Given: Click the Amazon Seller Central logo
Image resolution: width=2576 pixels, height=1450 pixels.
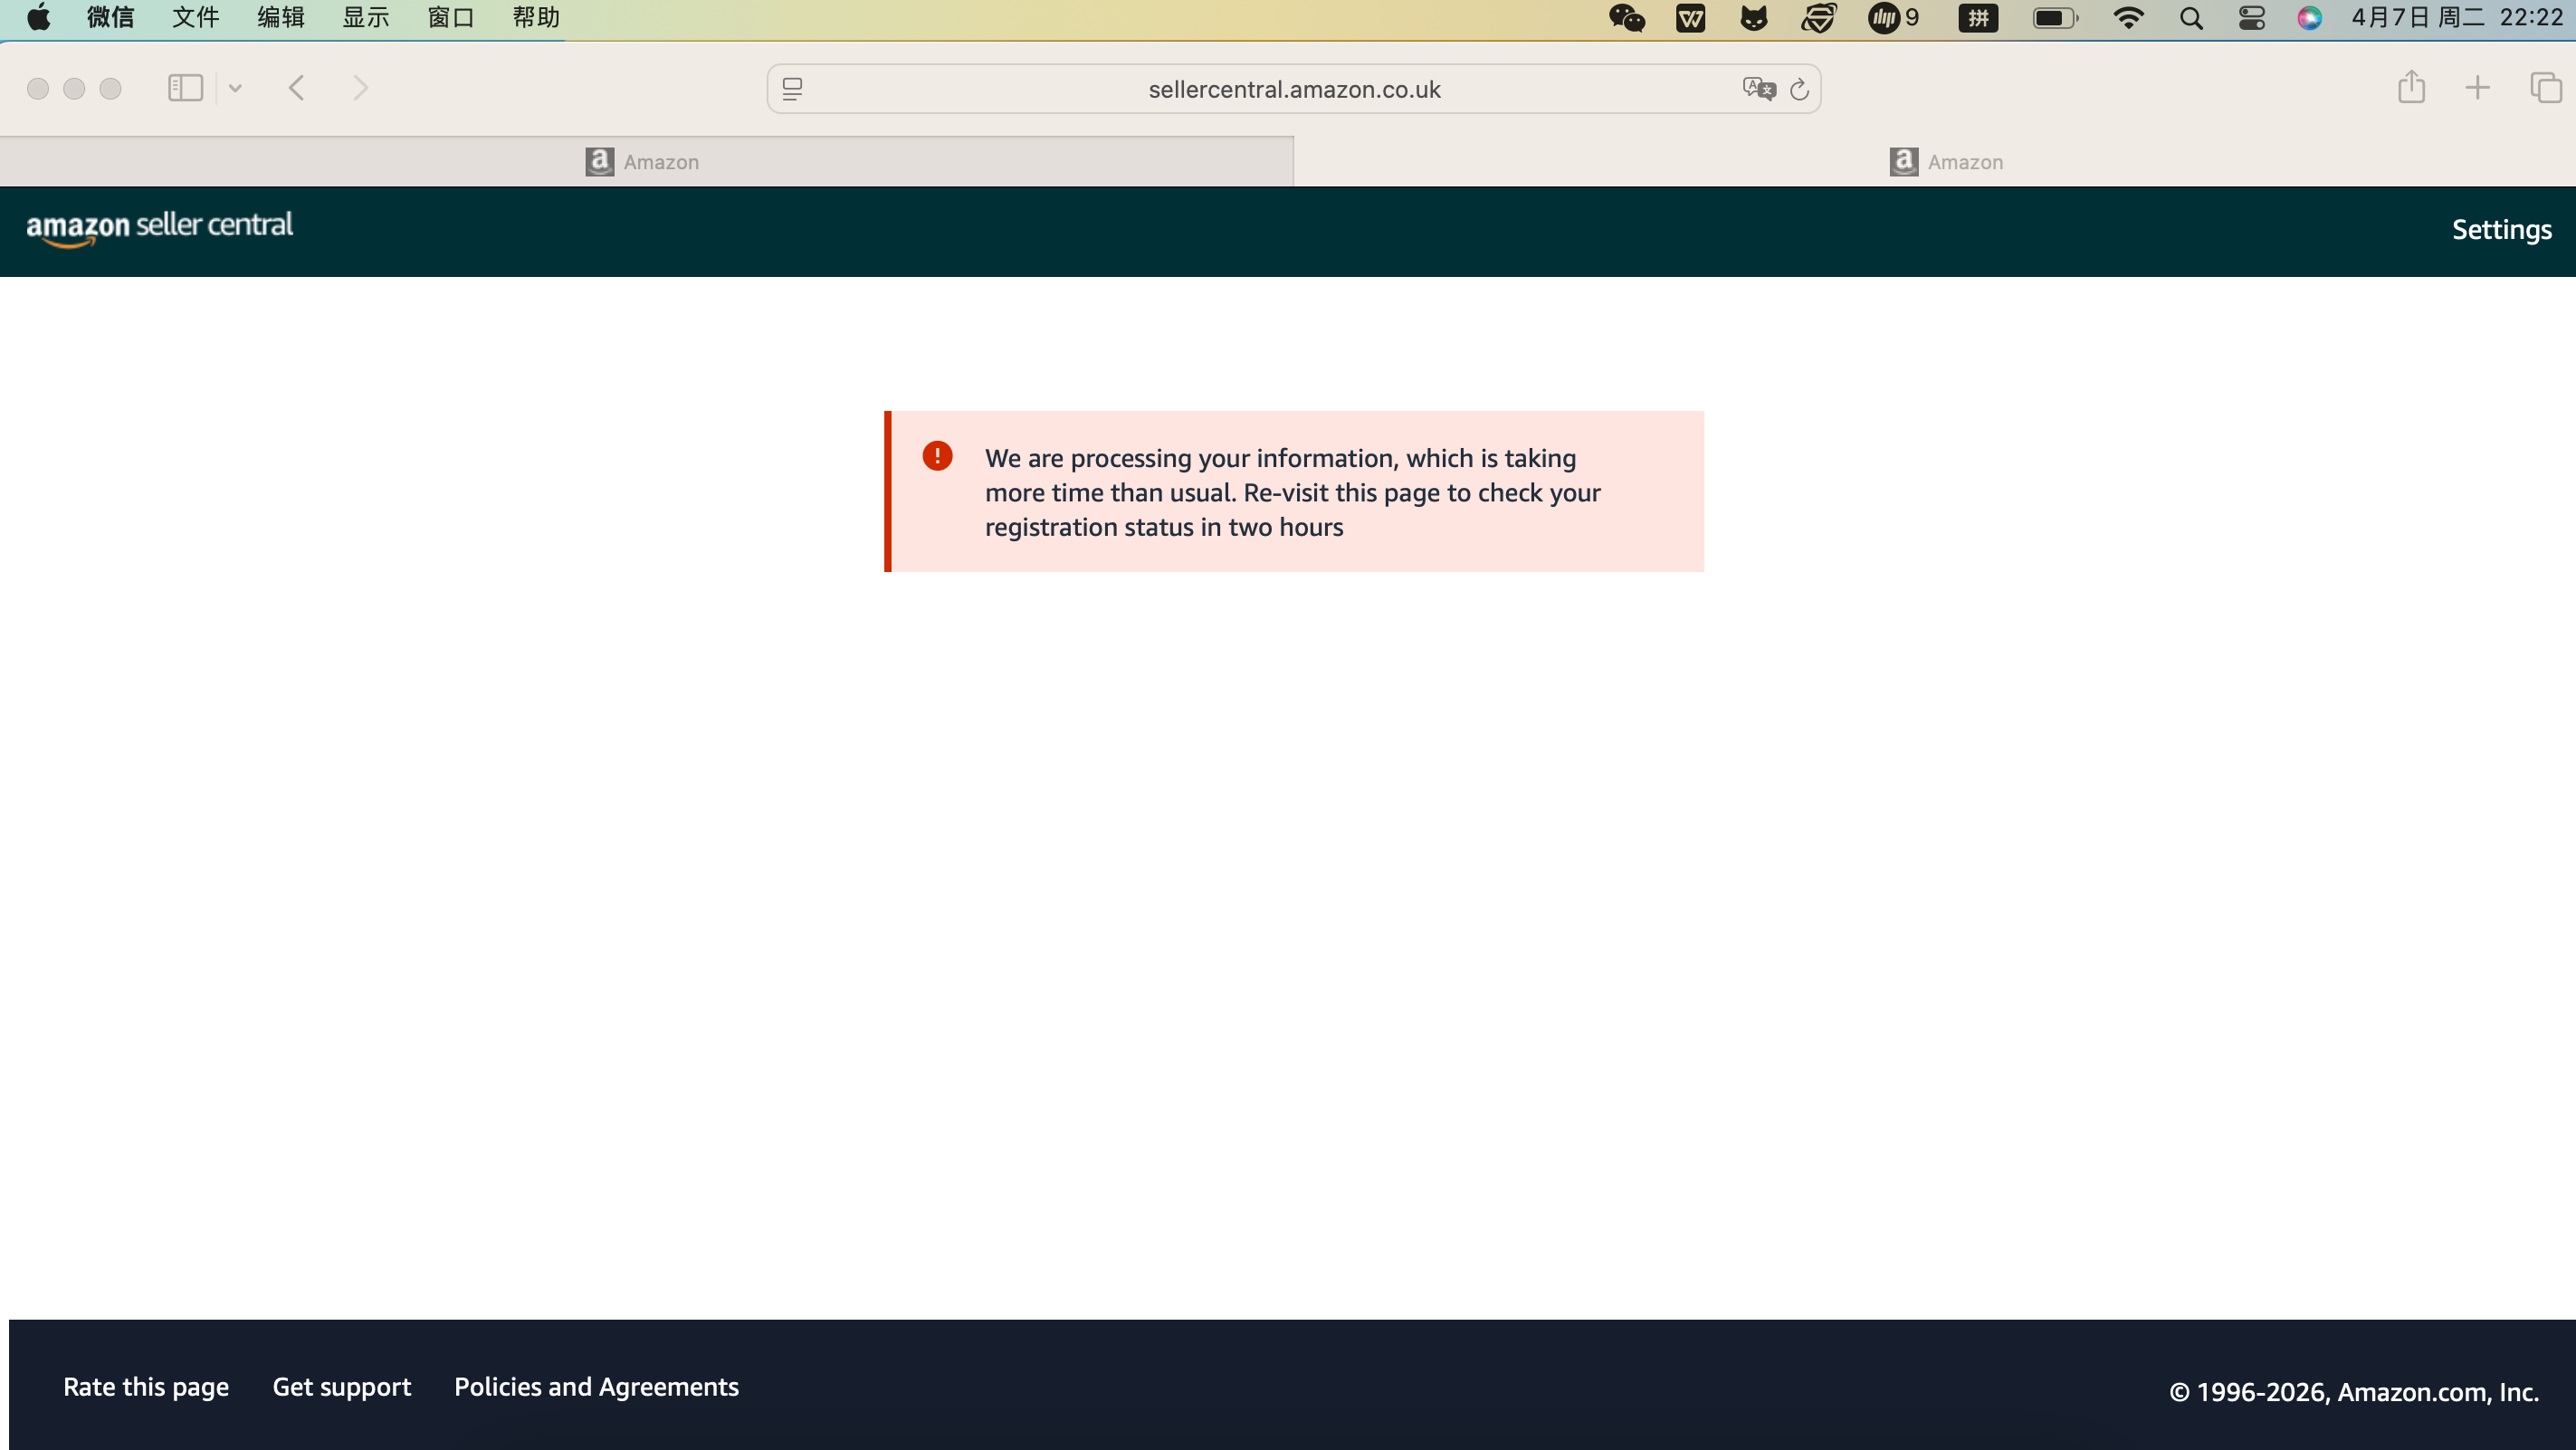Looking at the screenshot, I should click(x=160, y=227).
